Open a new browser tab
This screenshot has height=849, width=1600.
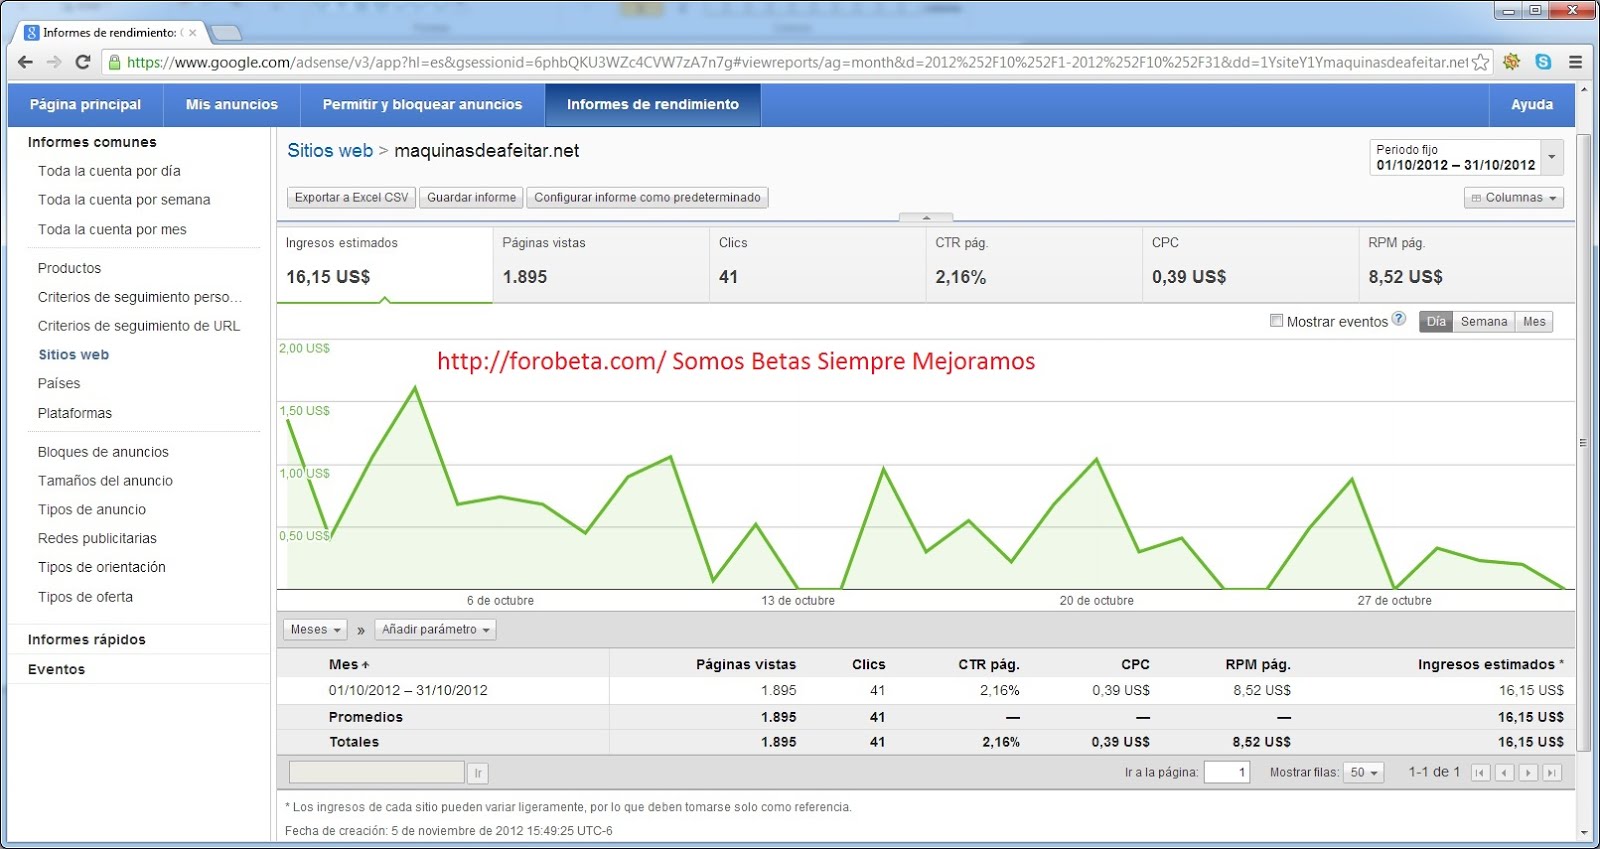[x=226, y=33]
